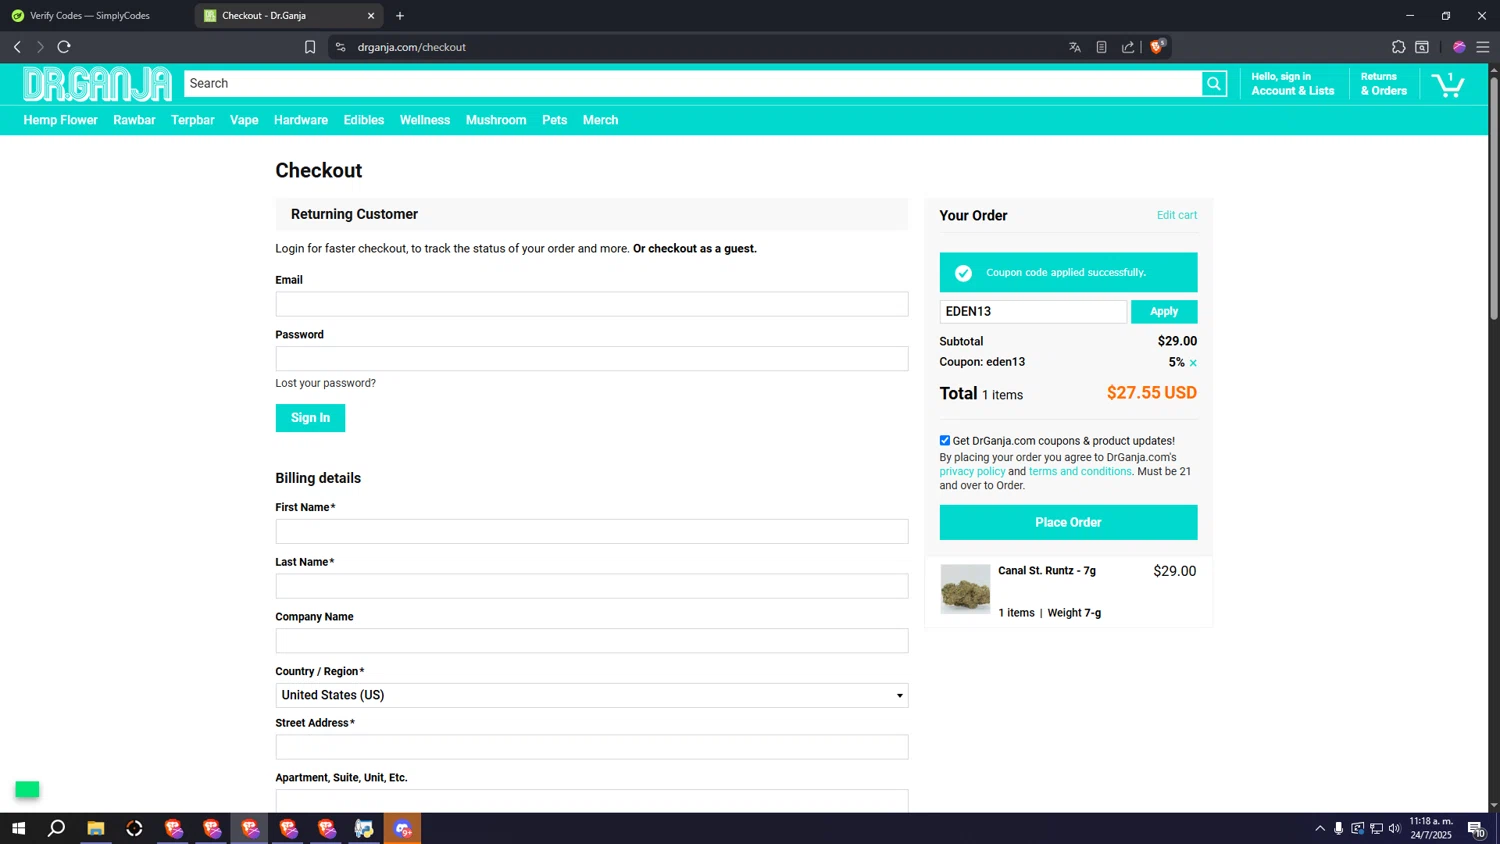The width and height of the screenshot is (1500, 844).
Task: Click the volume icon in tray
Action: click(x=1394, y=828)
